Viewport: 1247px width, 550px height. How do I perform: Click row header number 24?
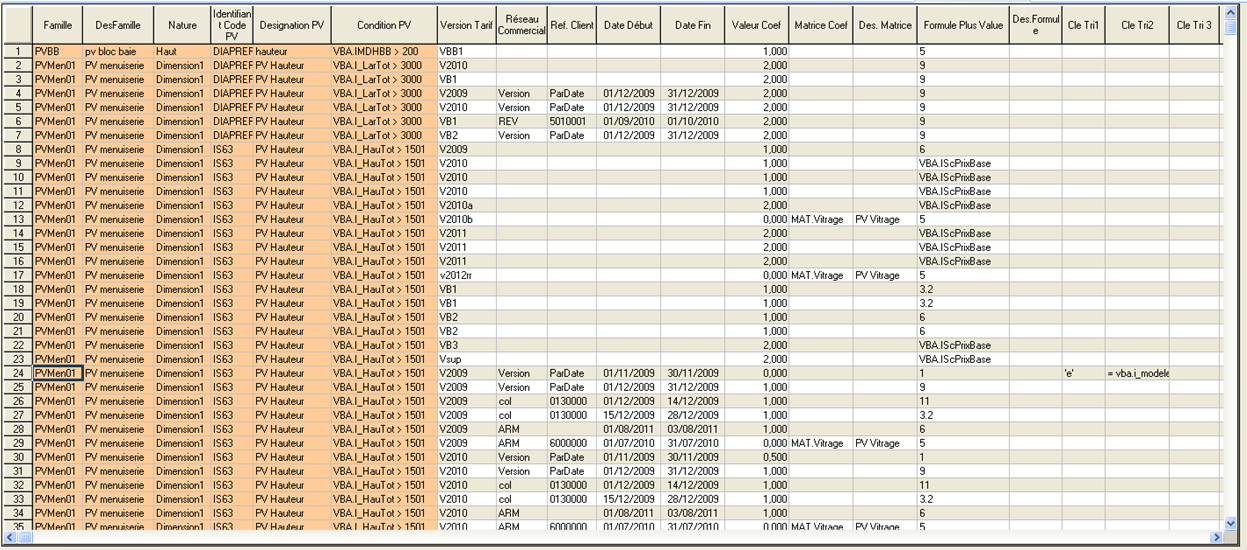17,373
